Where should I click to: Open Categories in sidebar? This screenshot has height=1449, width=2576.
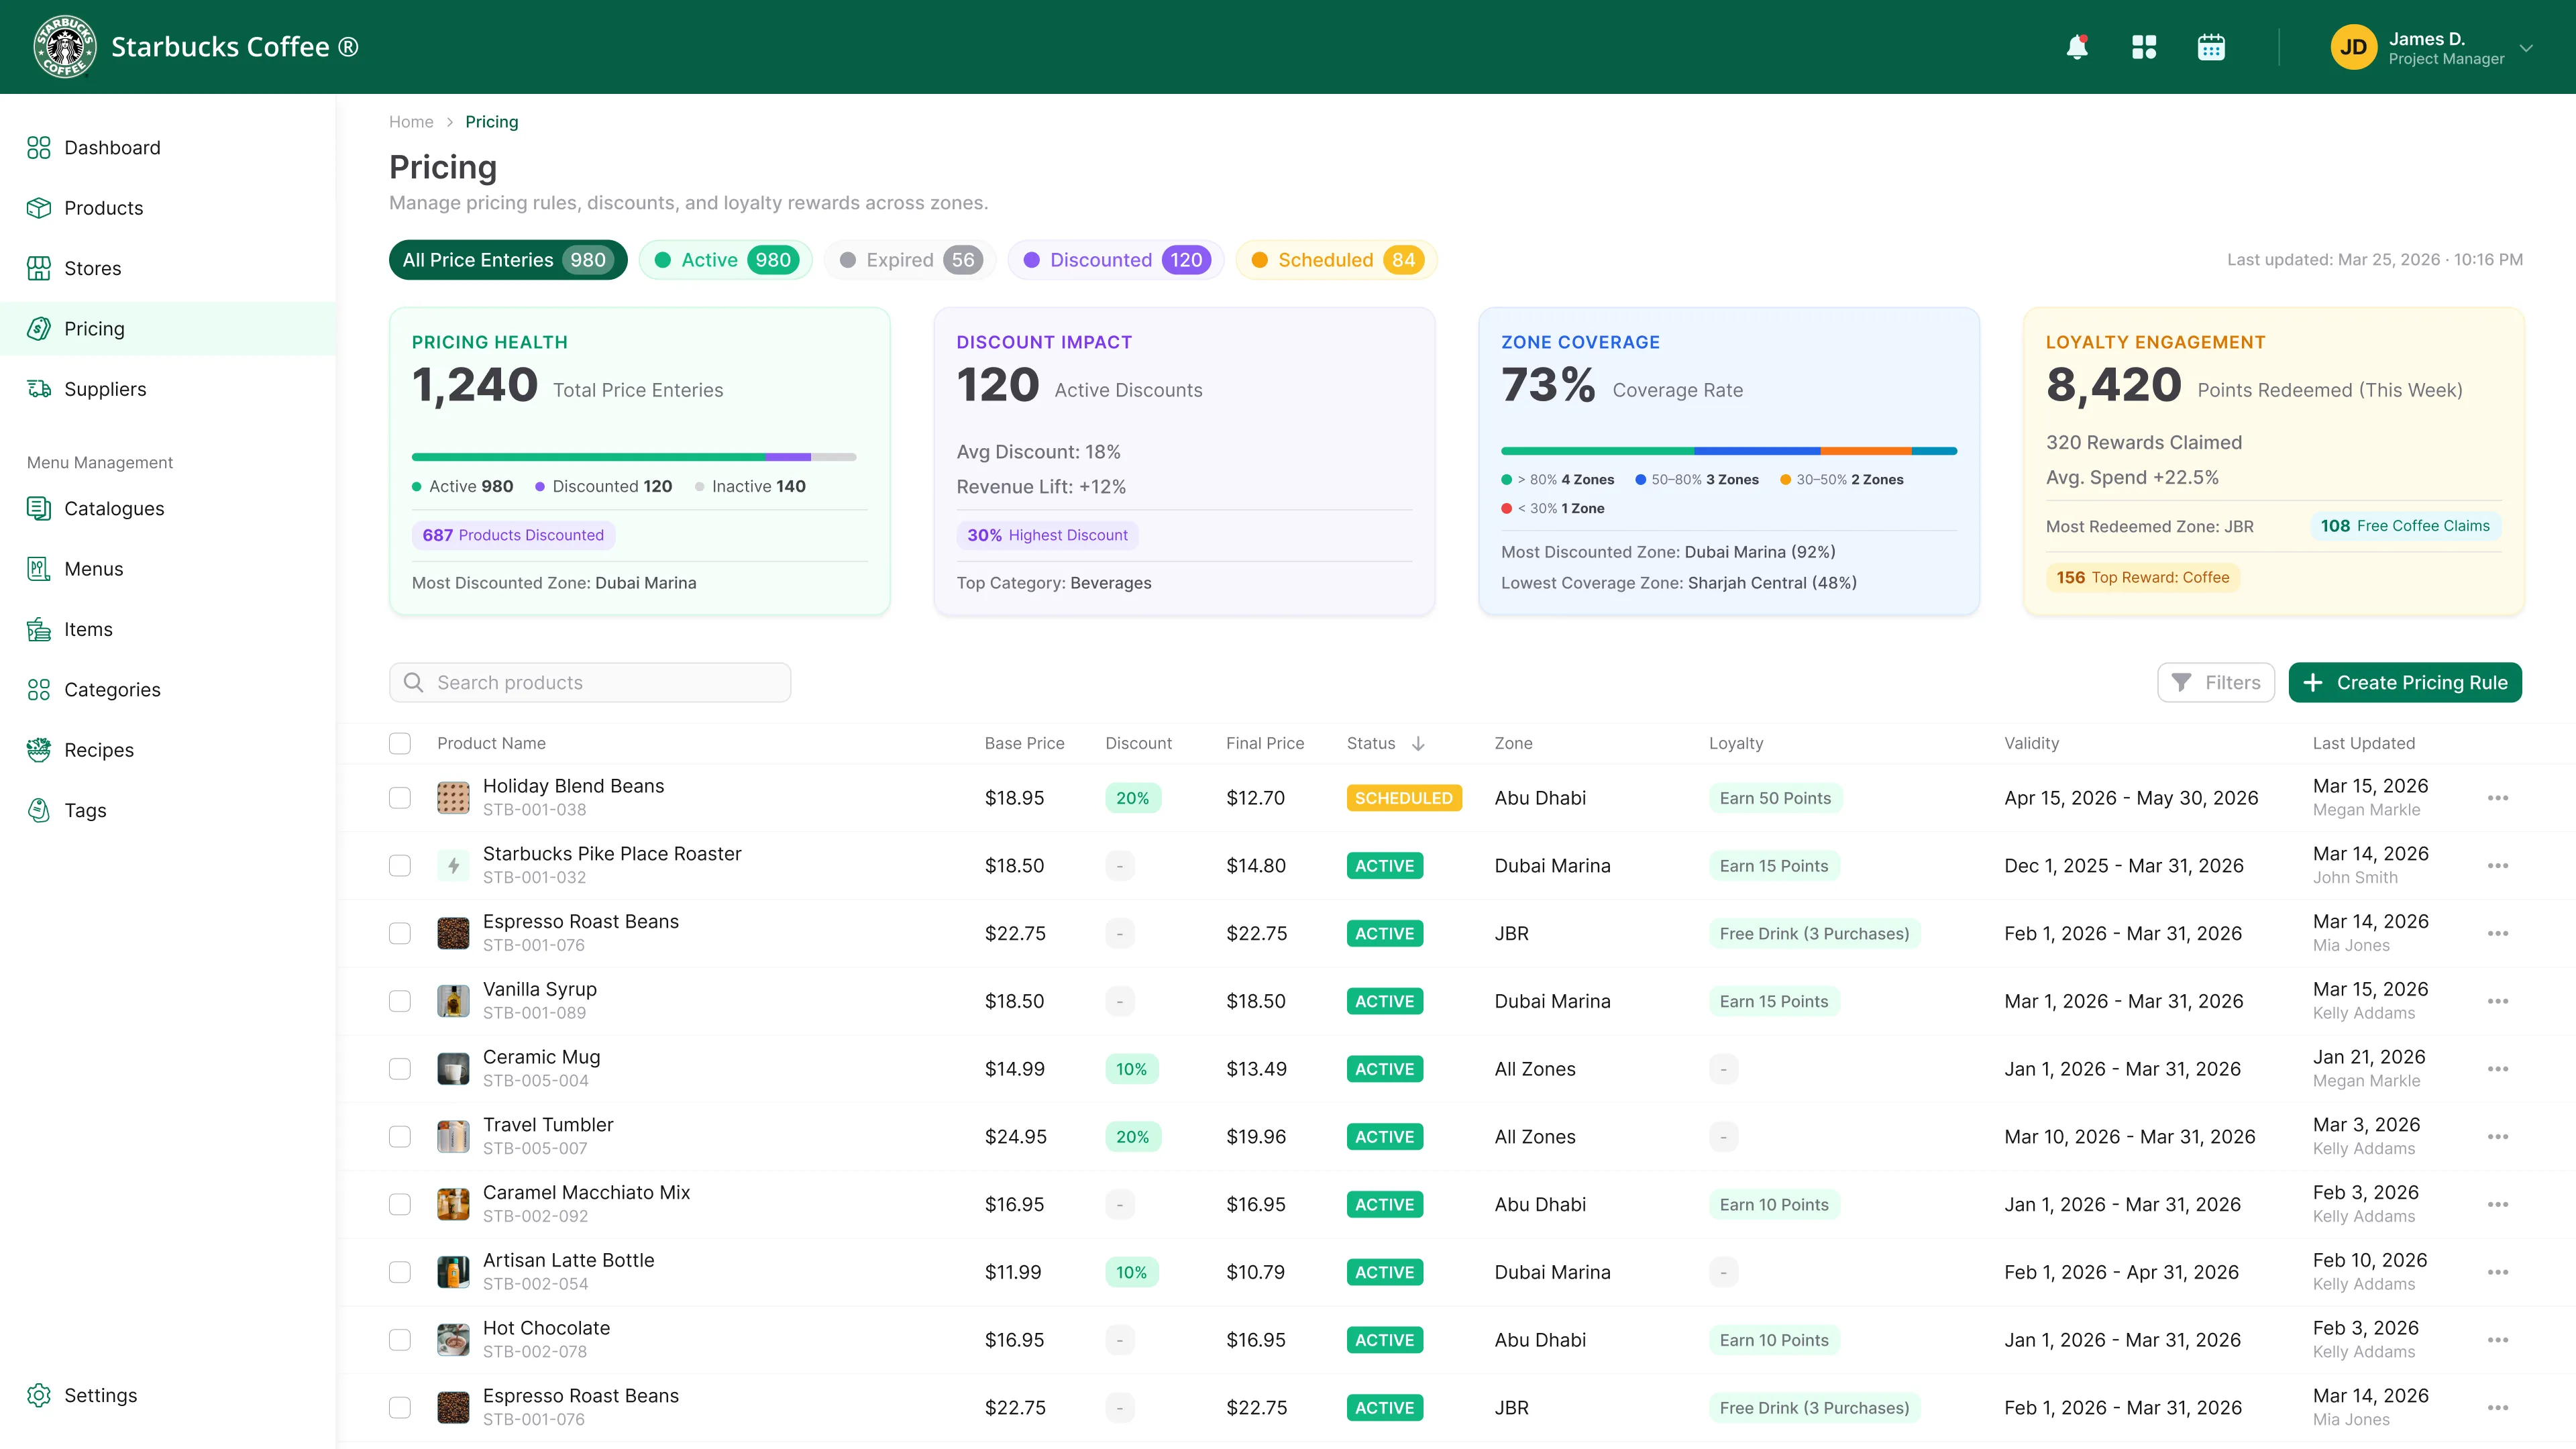112,690
